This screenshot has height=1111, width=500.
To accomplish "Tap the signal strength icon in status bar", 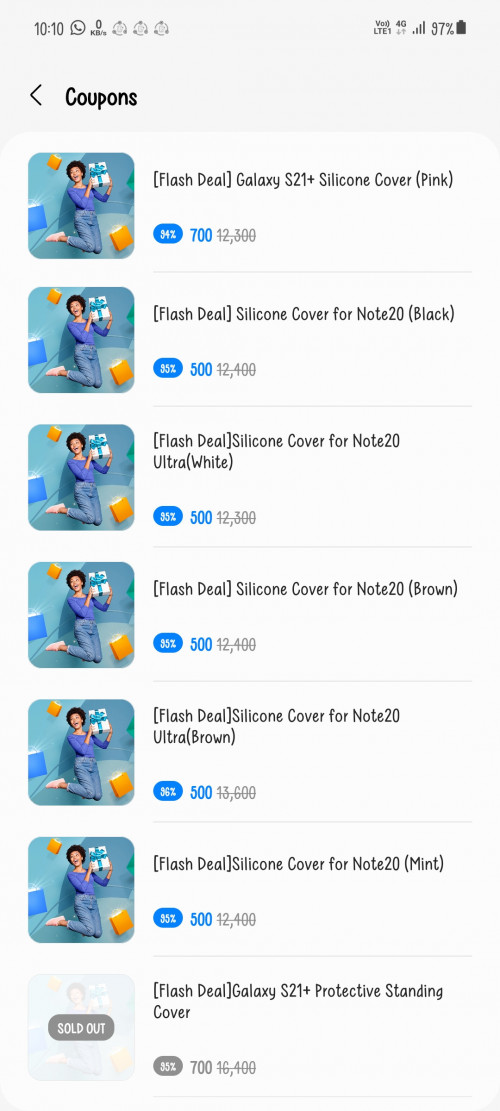I will click(x=419, y=28).
